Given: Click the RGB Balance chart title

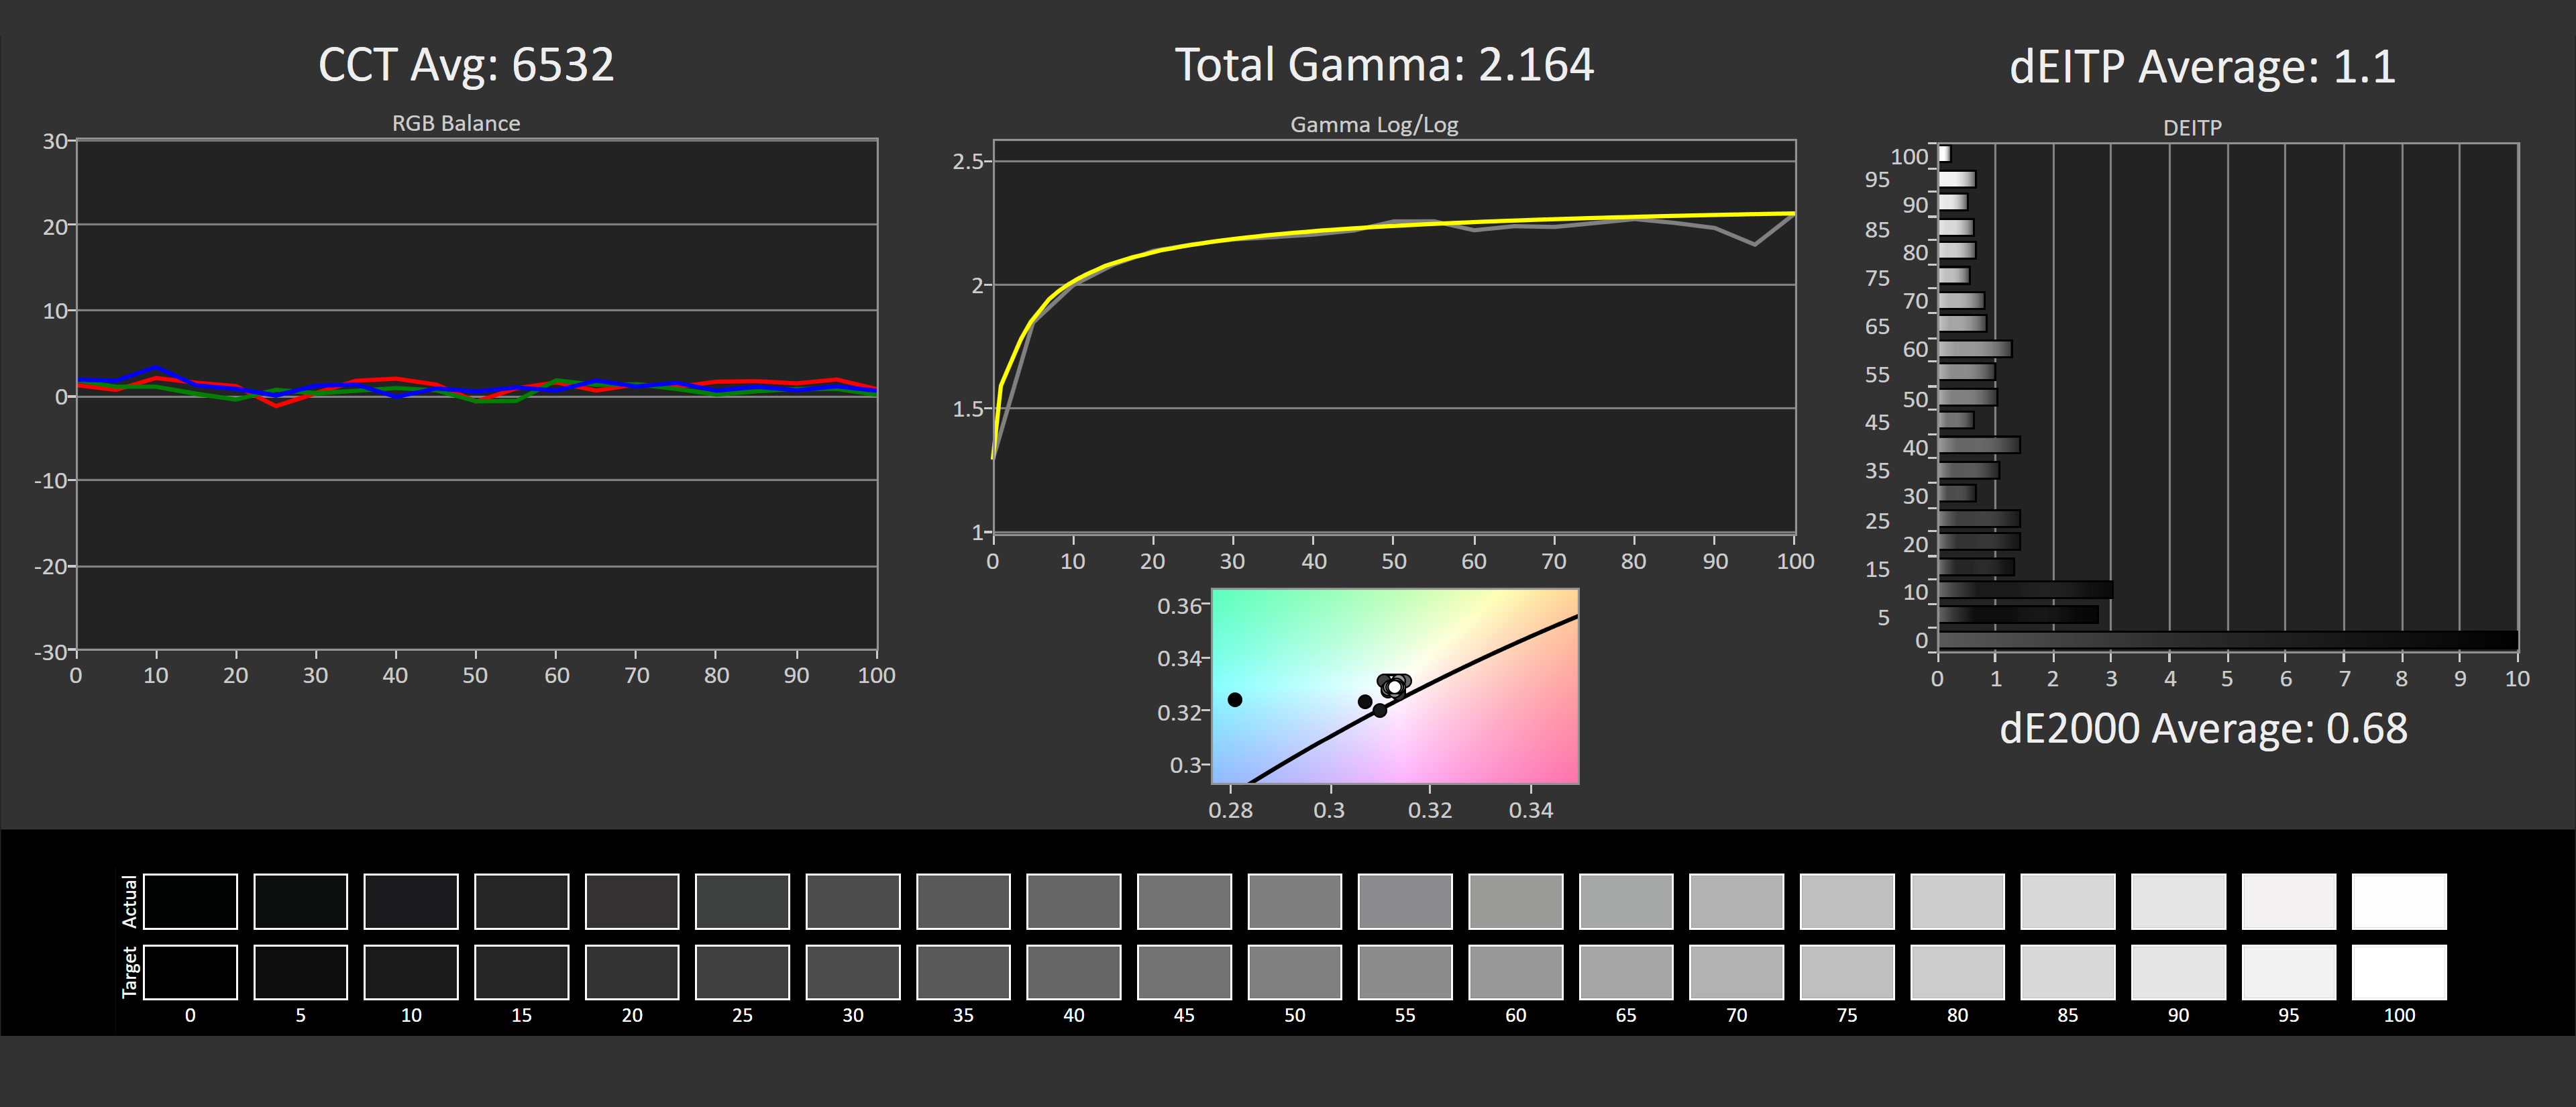Looking at the screenshot, I should (x=456, y=123).
